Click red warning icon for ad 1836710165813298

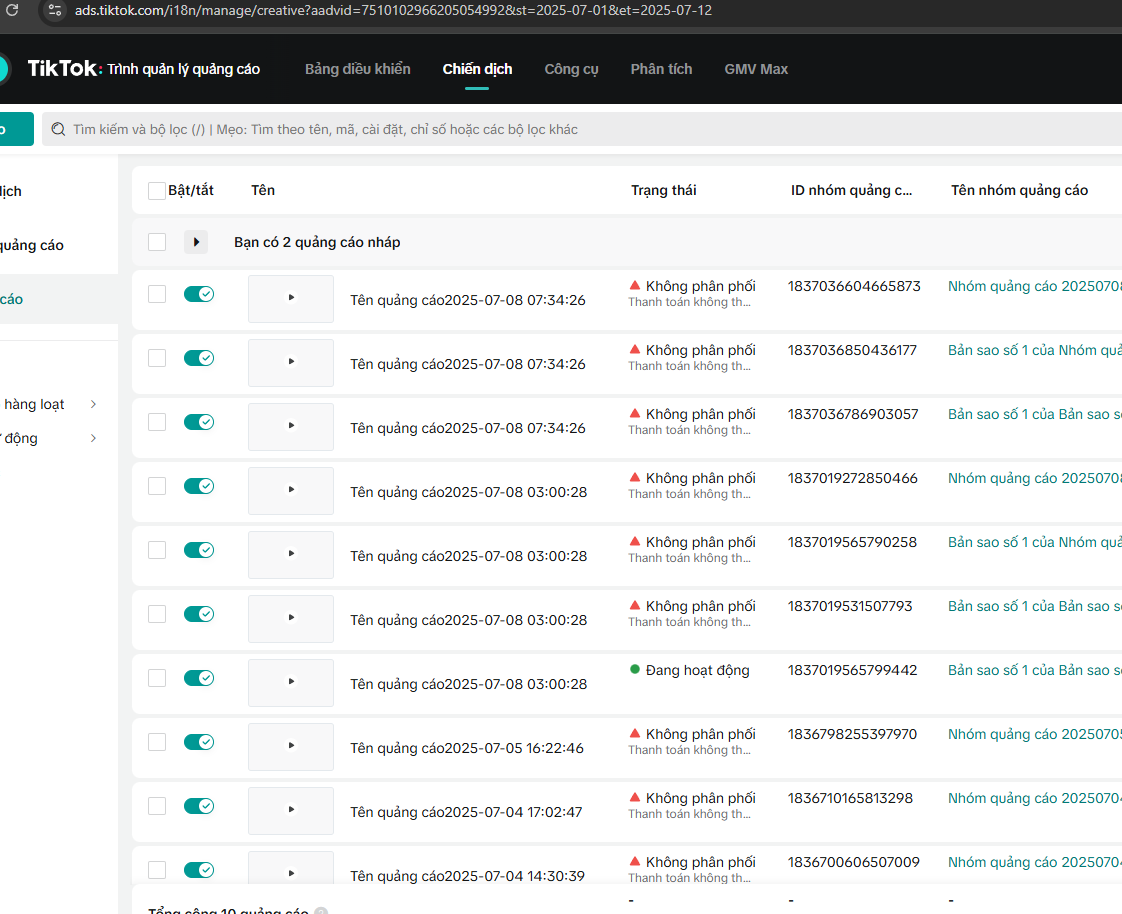pos(635,797)
